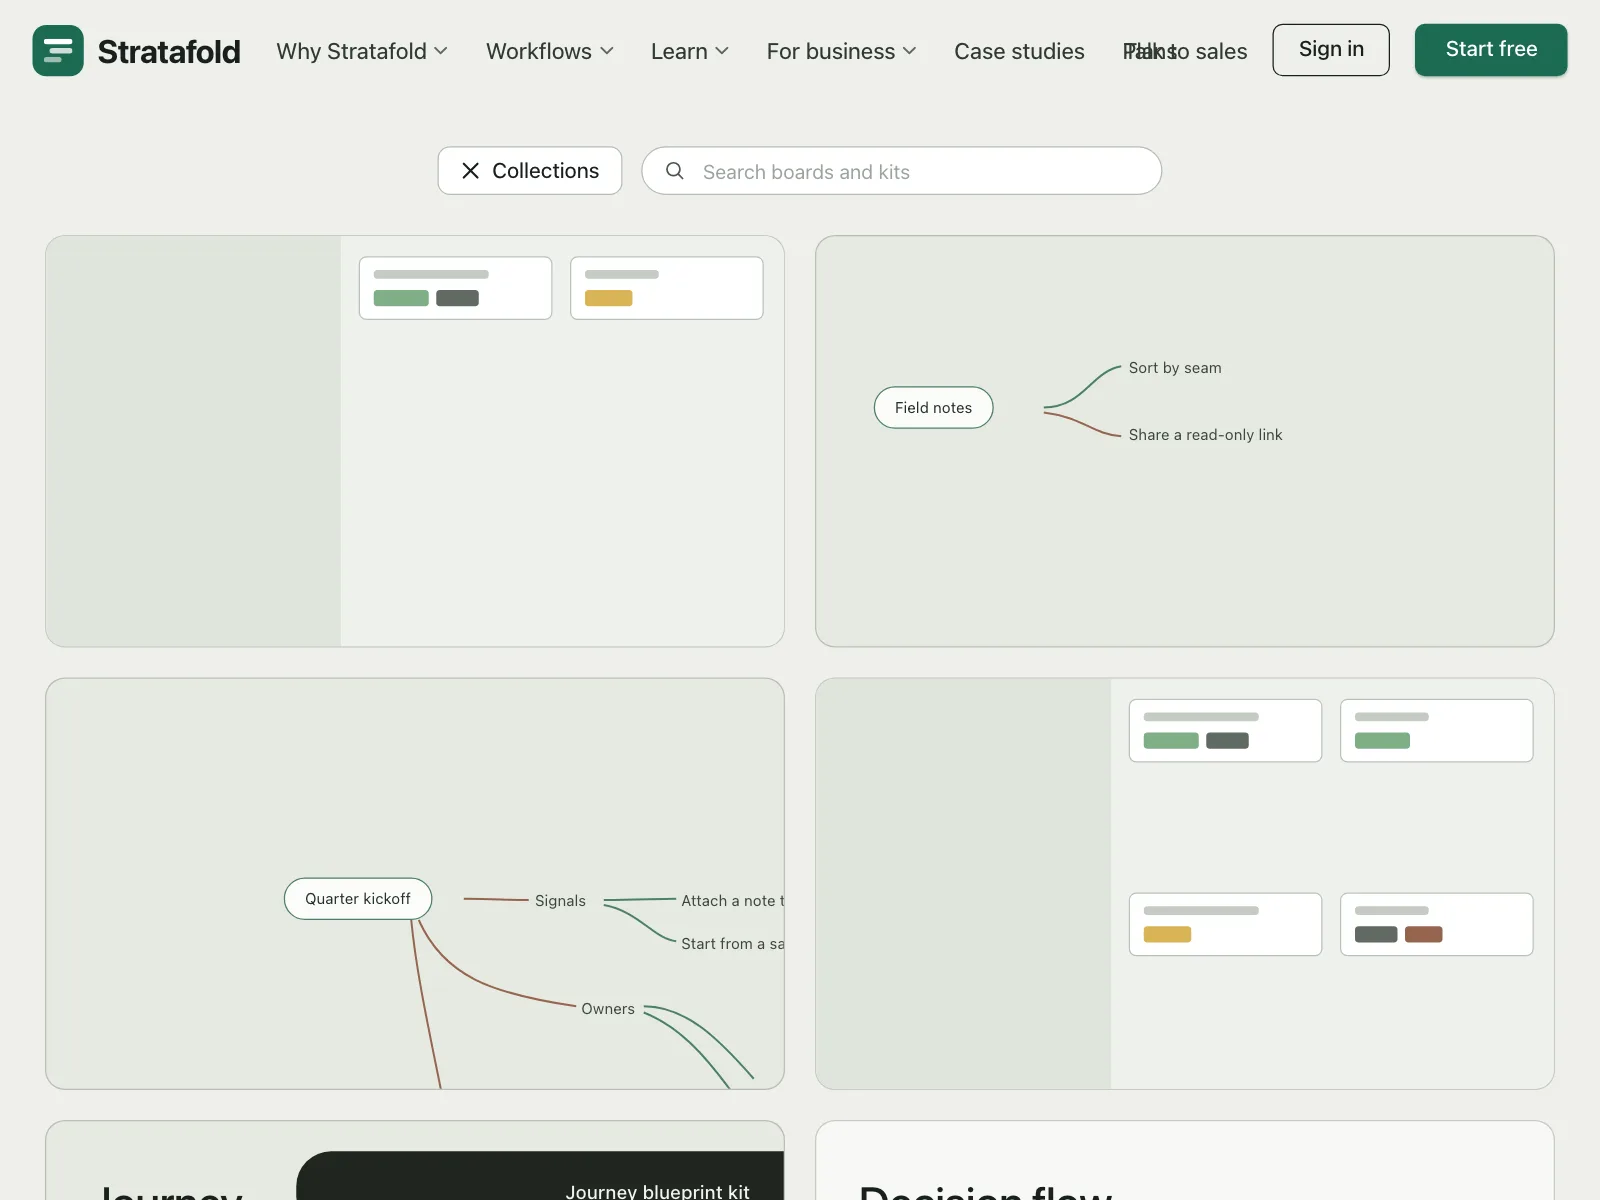Click the Attach a note branch text
The height and width of the screenshot is (1200, 1600).
pyautogui.click(x=732, y=901)
